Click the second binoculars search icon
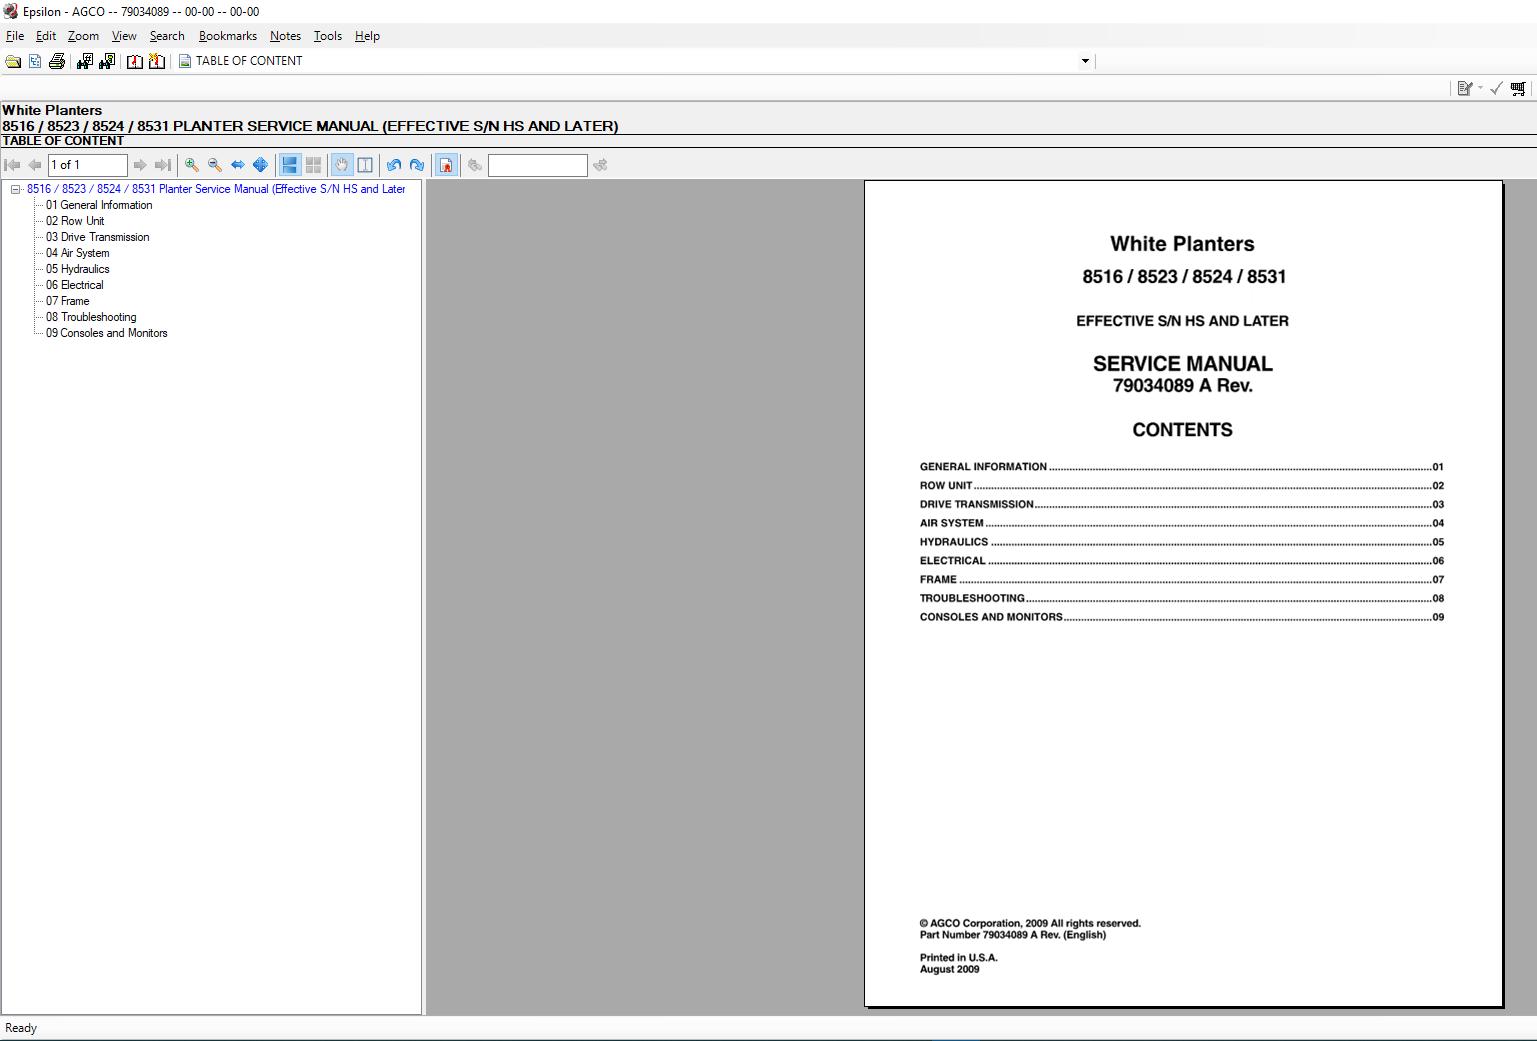Image resolution: width=1537 pixels, height=1041 pixels. point(107,61)
